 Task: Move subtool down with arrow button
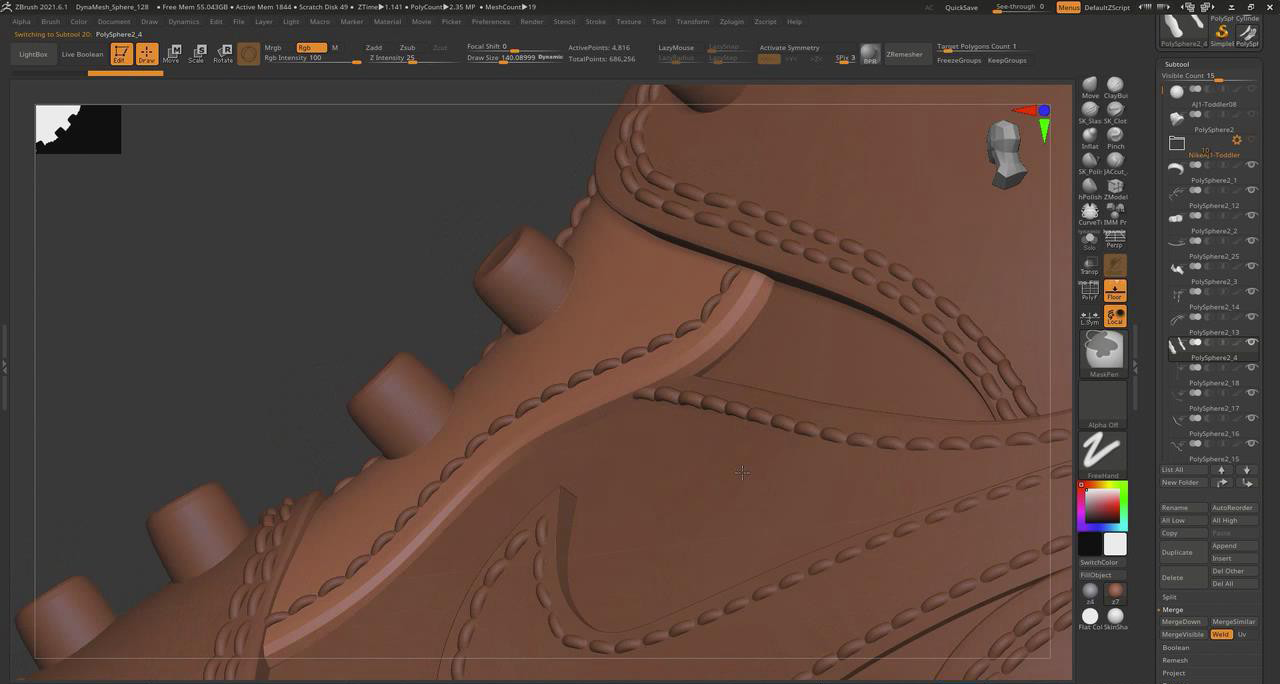tap(1246, 470)
